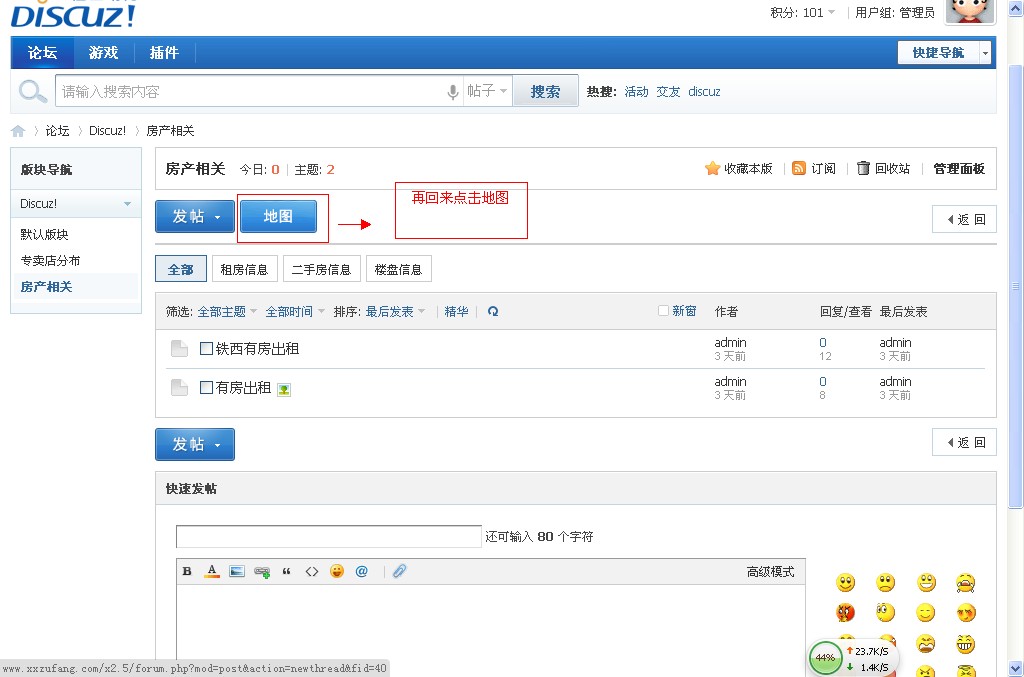Viewport: 1024px width, 677px height.
Task: Click the hot search 交友 link
Action: click(668, 91)
